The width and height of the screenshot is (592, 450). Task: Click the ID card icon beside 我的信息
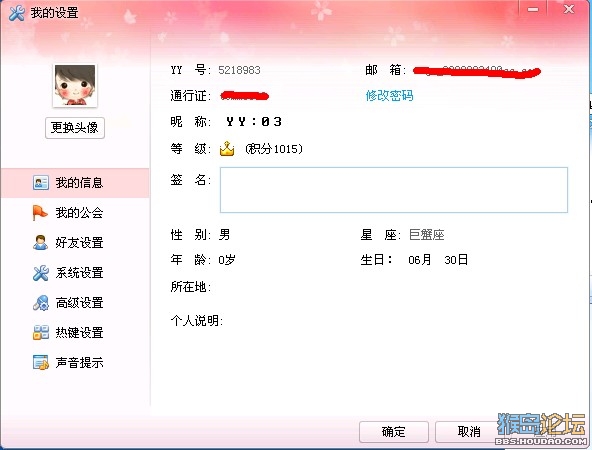40,182
